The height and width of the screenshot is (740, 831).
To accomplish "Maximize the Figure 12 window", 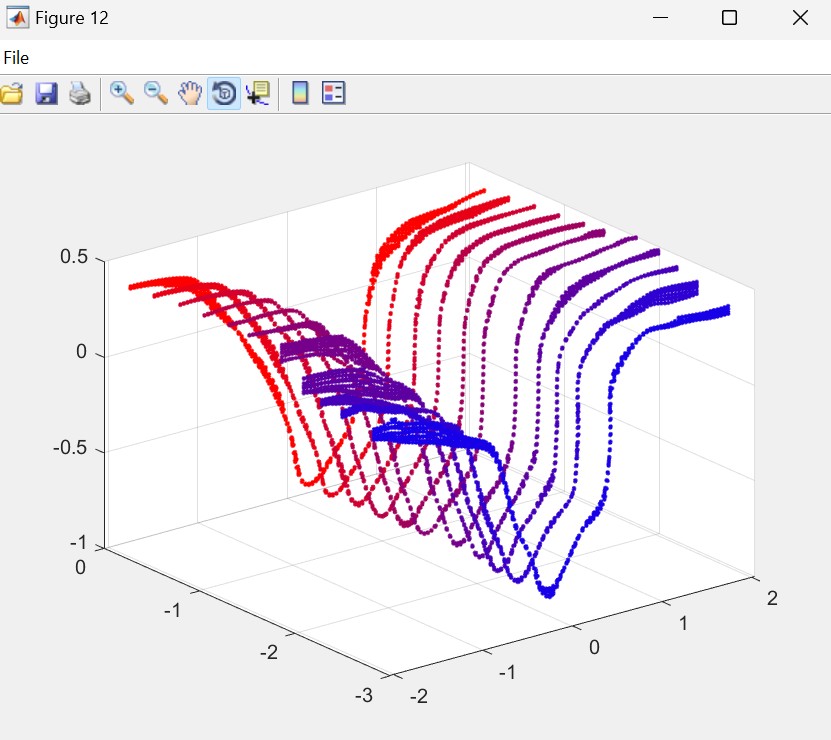I will pos(729,18).
